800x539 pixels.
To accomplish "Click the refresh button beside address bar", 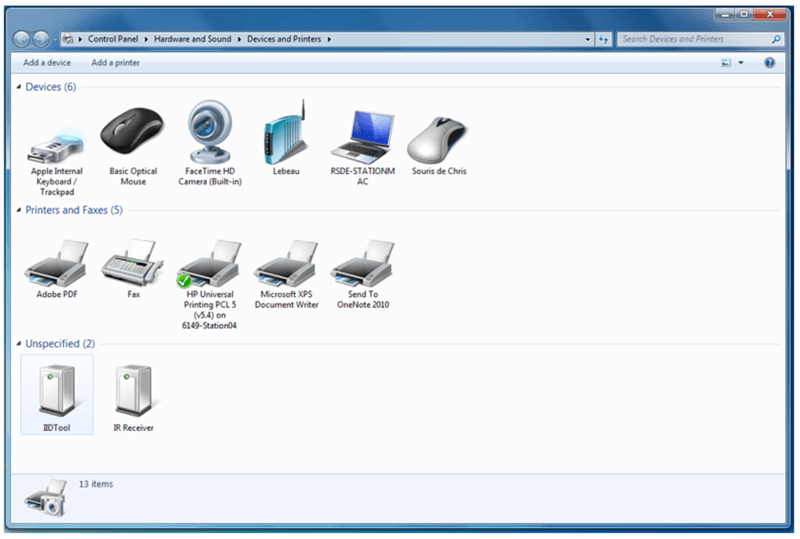I will 604,39.
